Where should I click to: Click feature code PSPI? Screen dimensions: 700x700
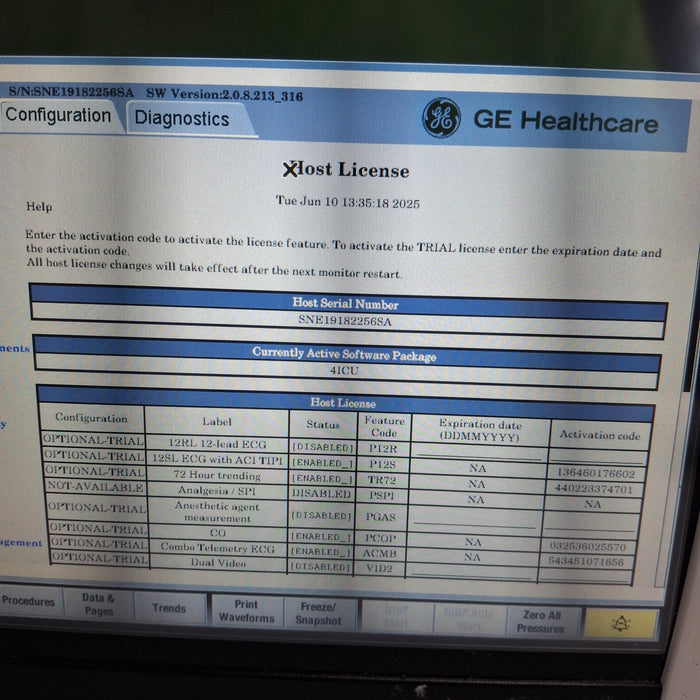pyautogui.click(x=381, y=495)
